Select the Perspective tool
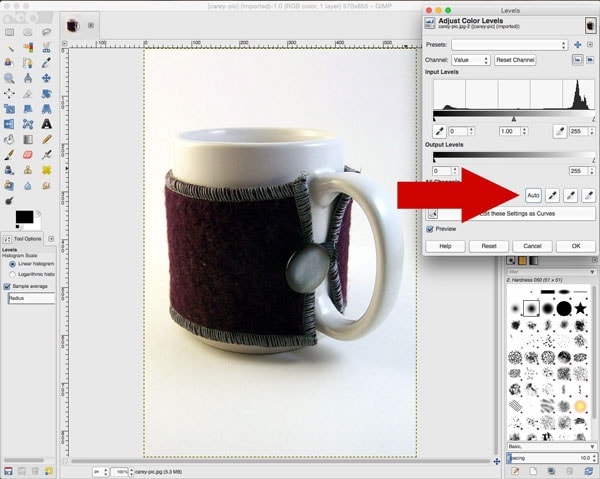 (x=46, y=109)
